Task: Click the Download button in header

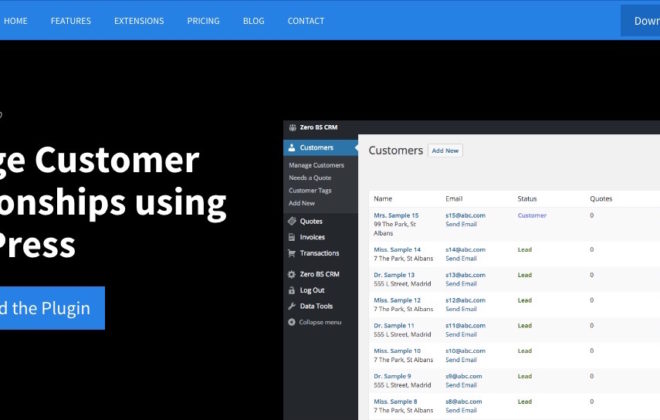Action: [640, 21]
